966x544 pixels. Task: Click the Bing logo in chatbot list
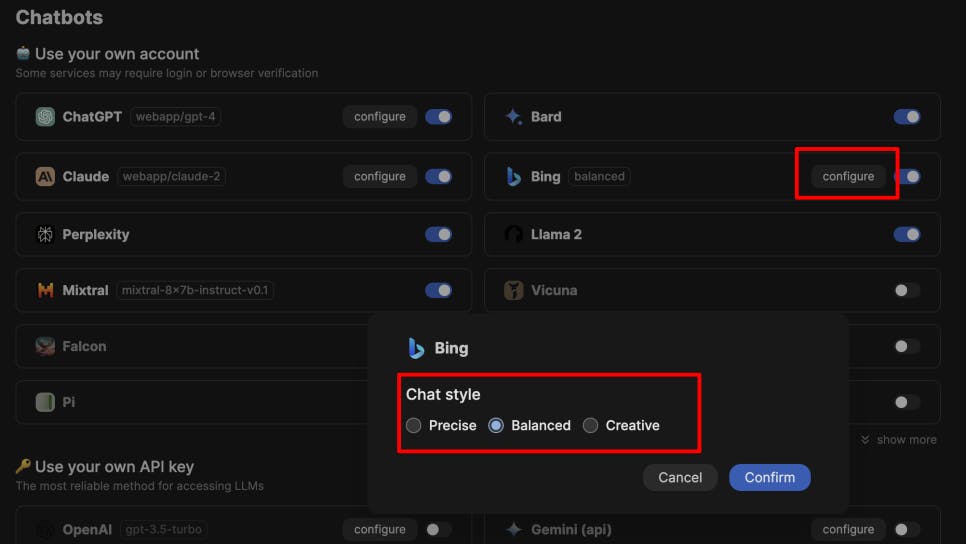coord(513,176)
